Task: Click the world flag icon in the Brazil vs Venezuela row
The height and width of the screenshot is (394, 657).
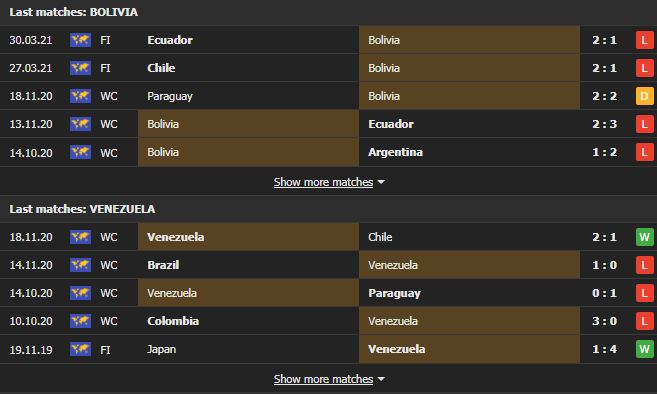Action: click(x=80, y=265)
